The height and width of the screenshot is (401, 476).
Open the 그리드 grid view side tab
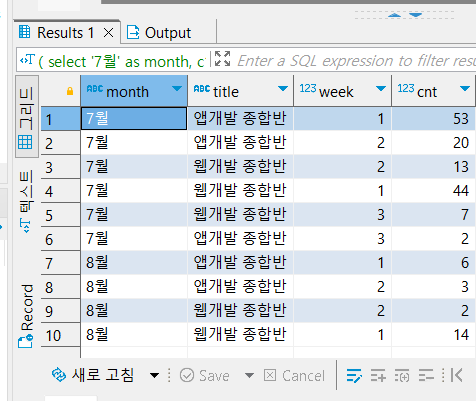click(26, 117)
